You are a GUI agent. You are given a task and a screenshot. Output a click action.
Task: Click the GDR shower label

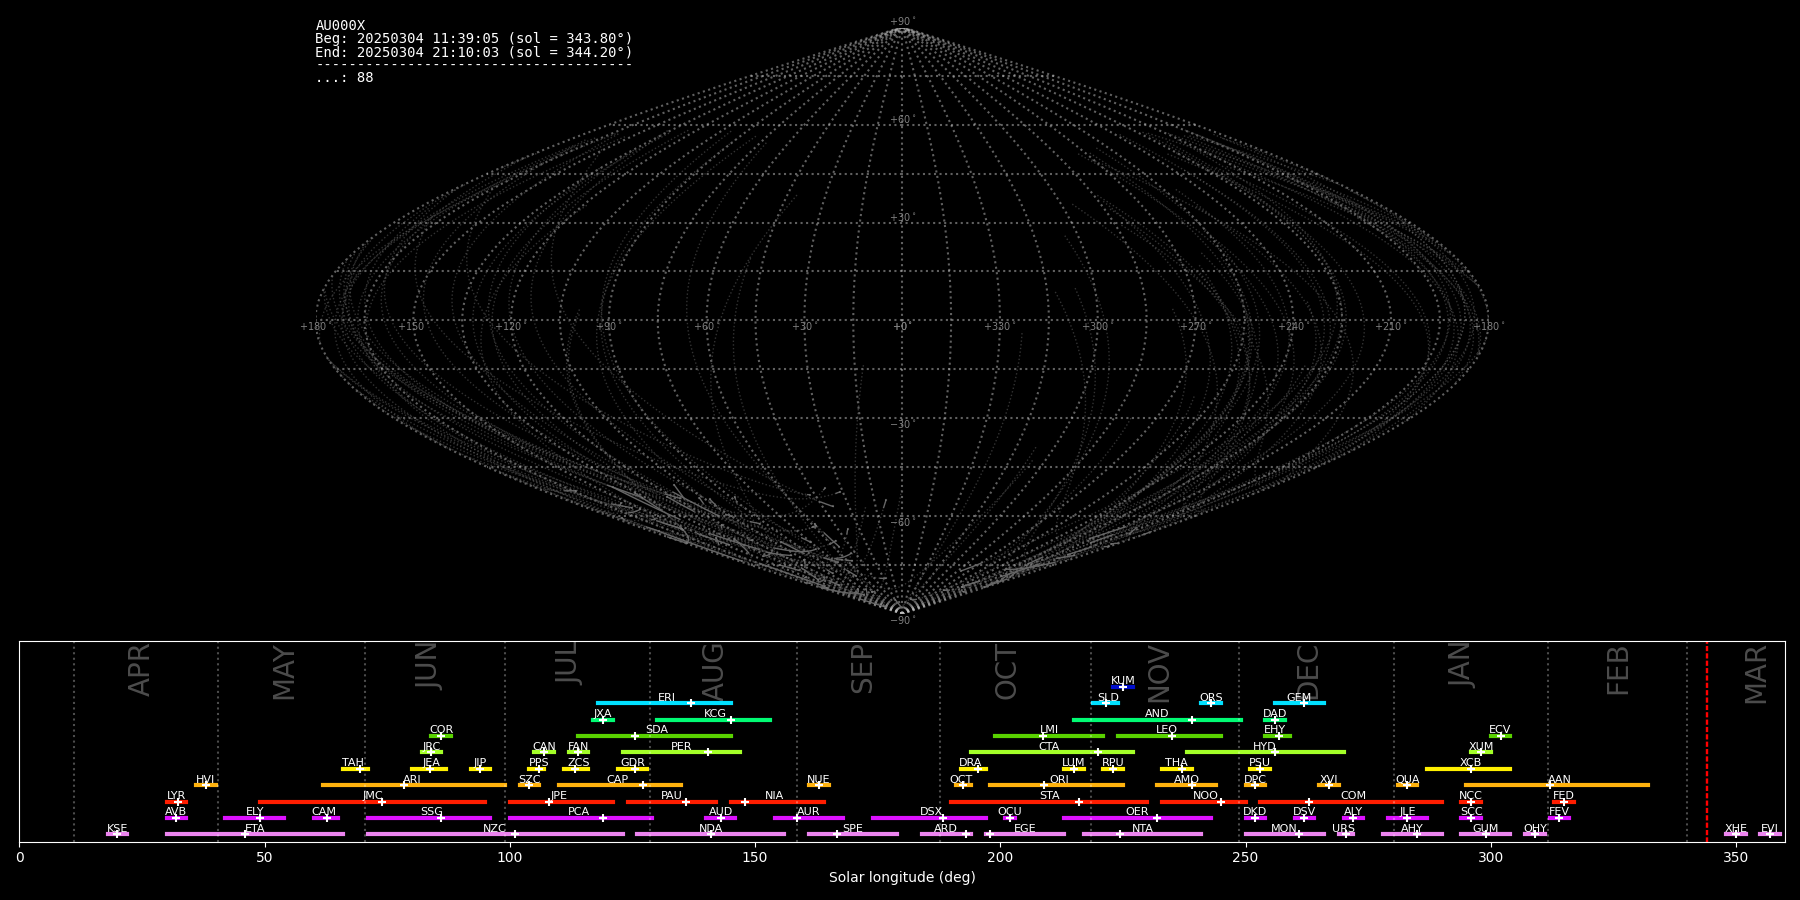tap(632, 763)
